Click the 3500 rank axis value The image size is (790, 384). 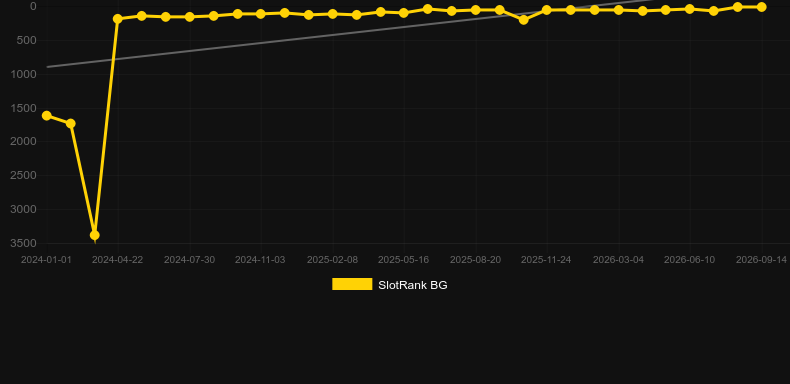click(24, 243)
